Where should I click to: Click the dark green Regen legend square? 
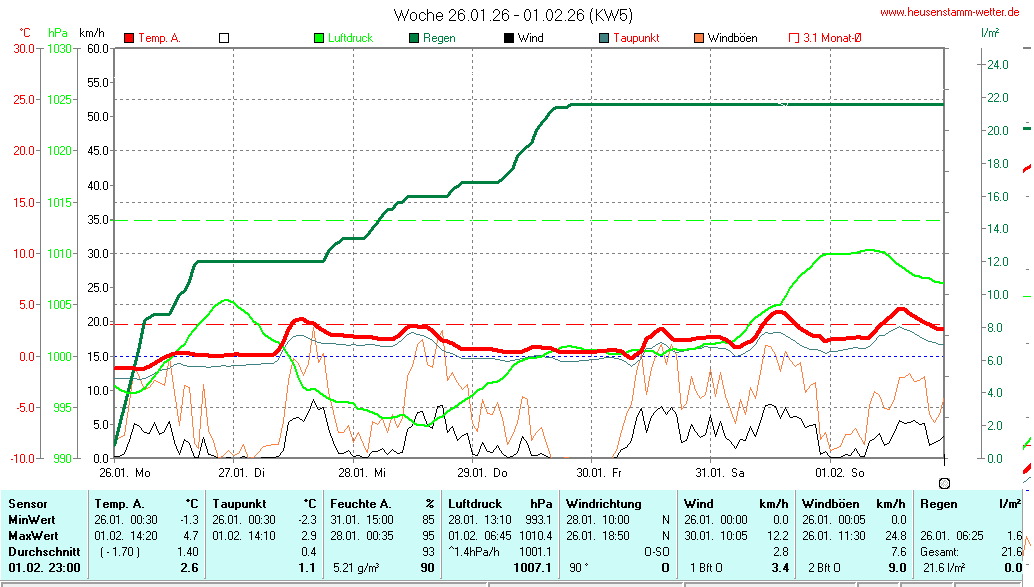(414, 38)
